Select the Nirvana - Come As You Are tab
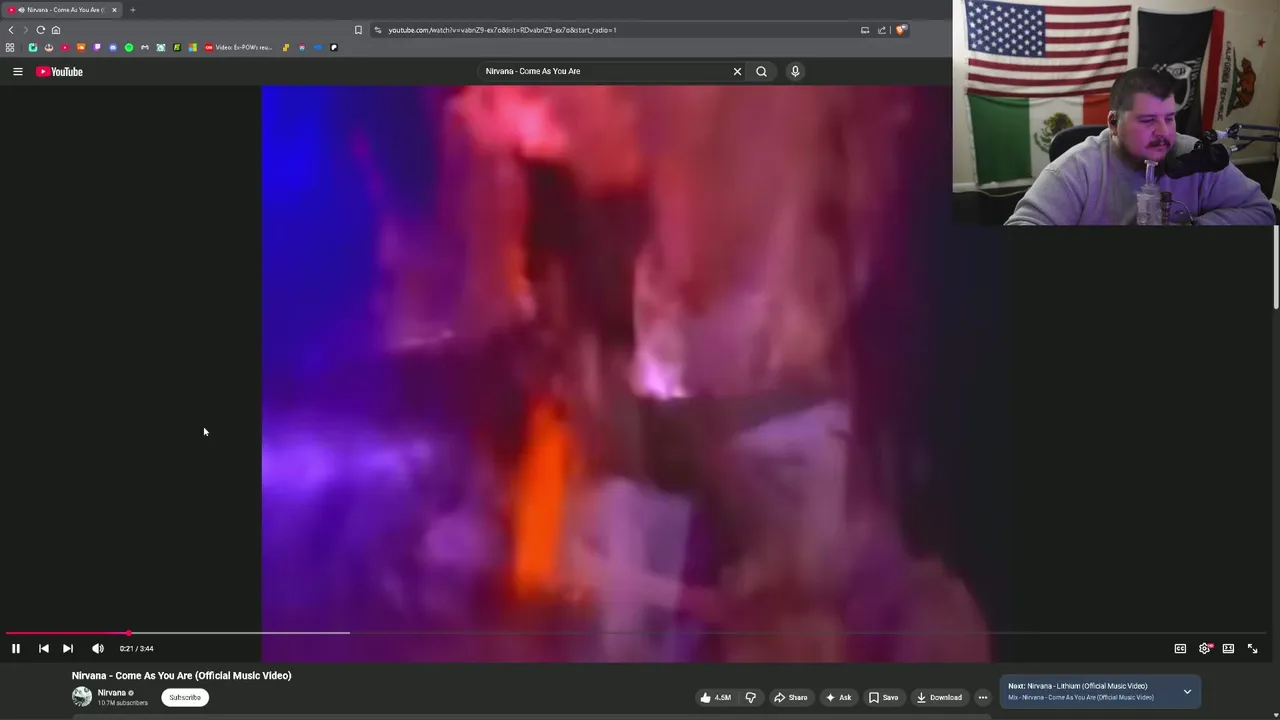 point(62,10)
